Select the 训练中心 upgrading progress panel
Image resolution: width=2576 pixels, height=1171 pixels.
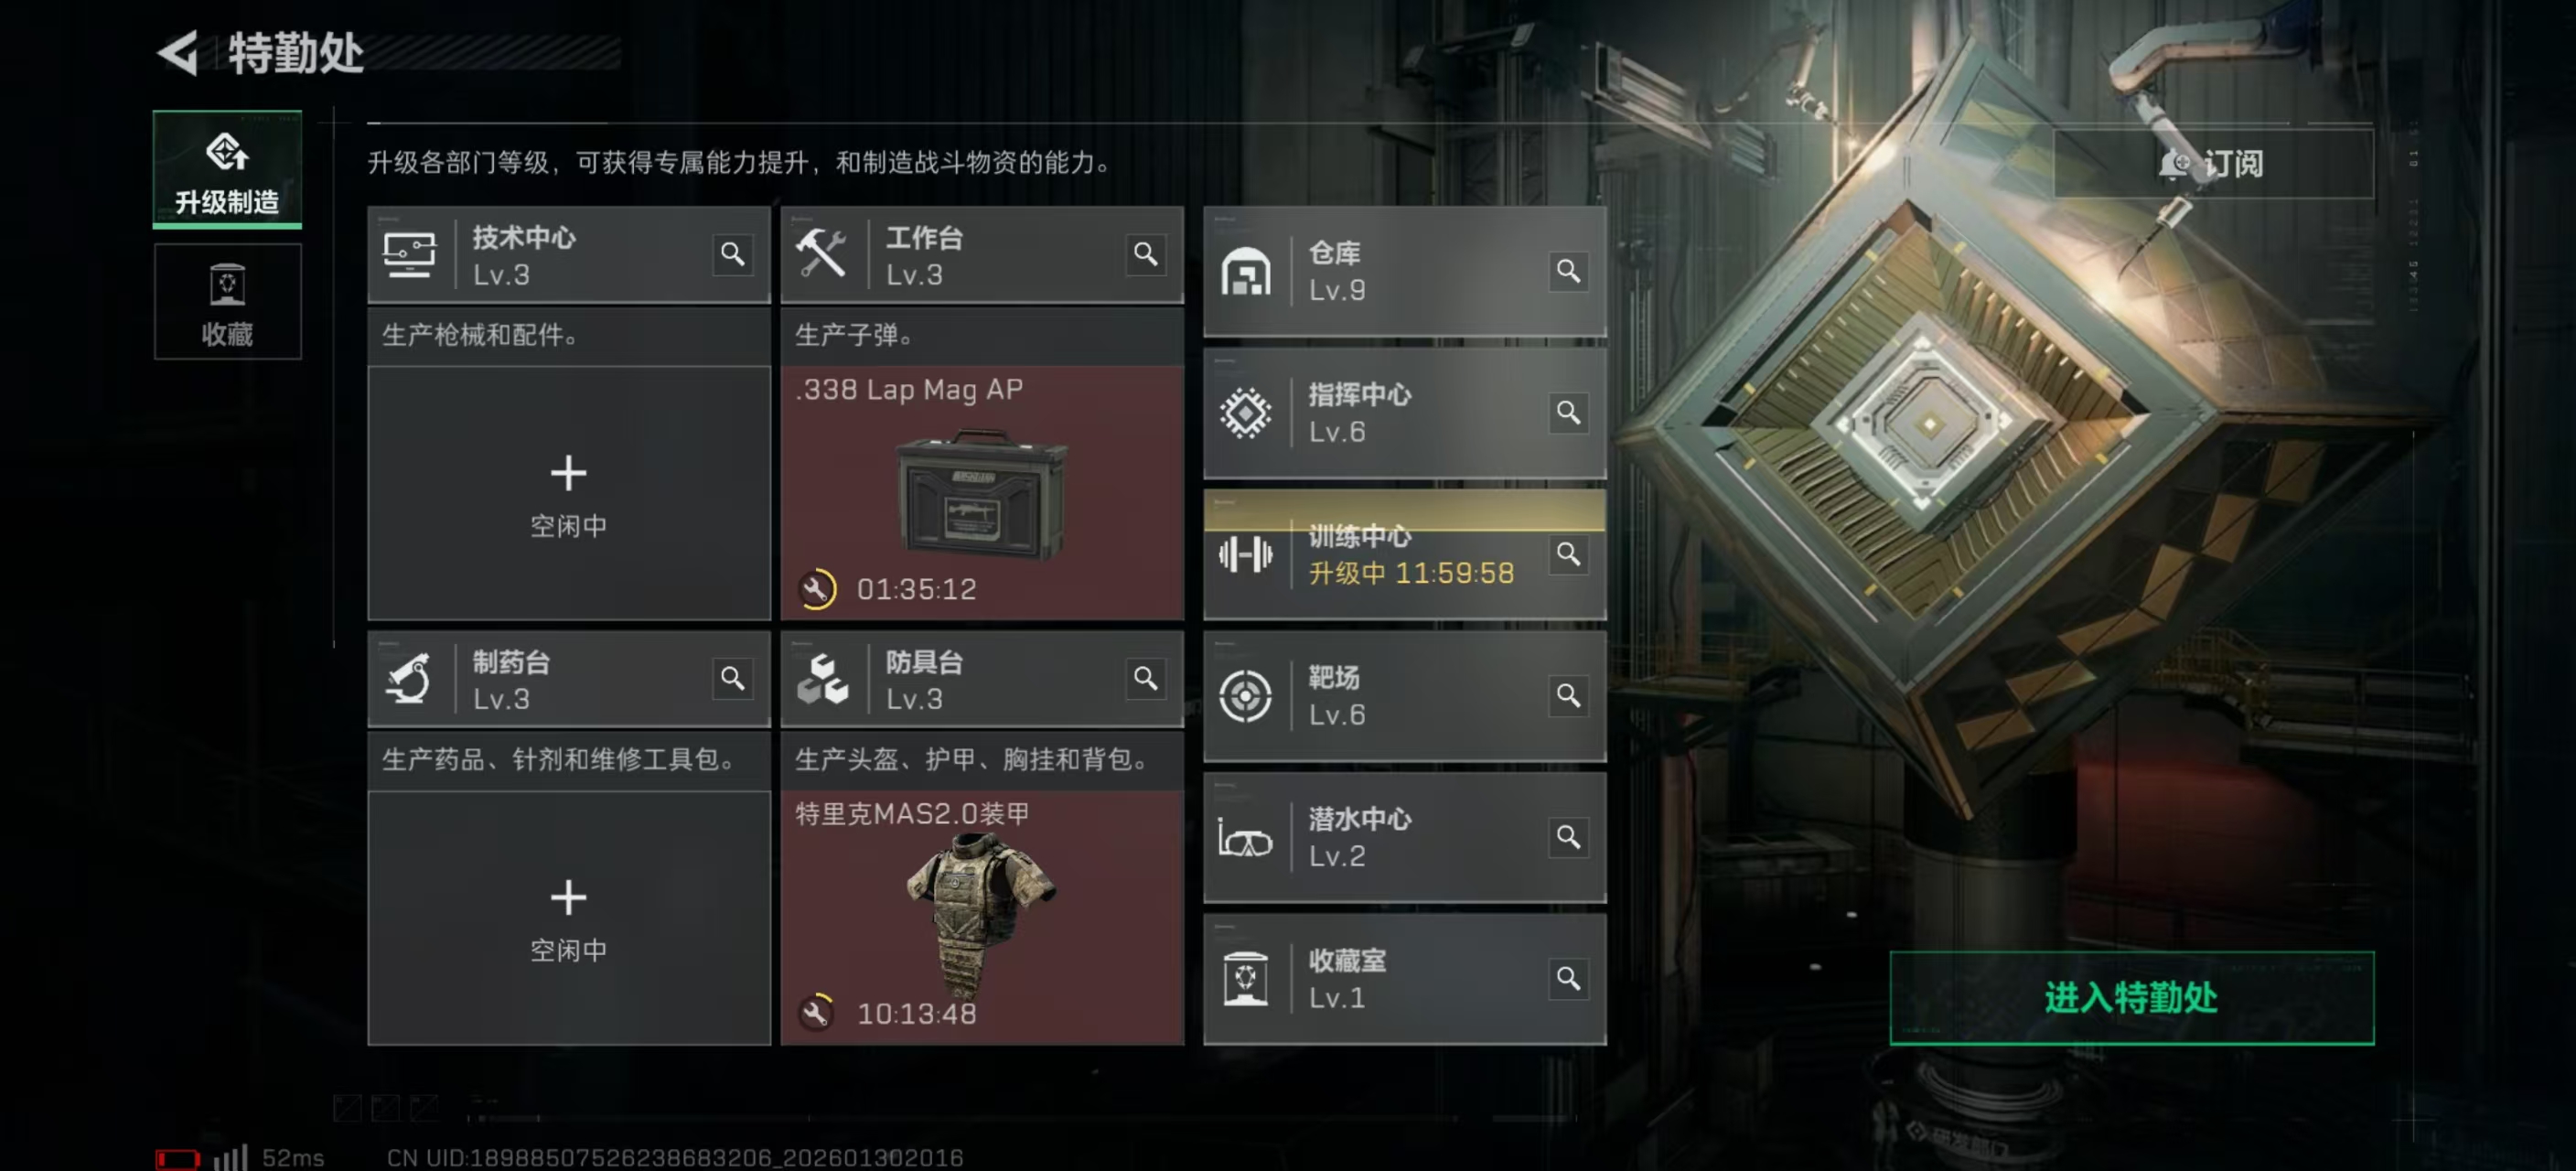(1404, 554)
